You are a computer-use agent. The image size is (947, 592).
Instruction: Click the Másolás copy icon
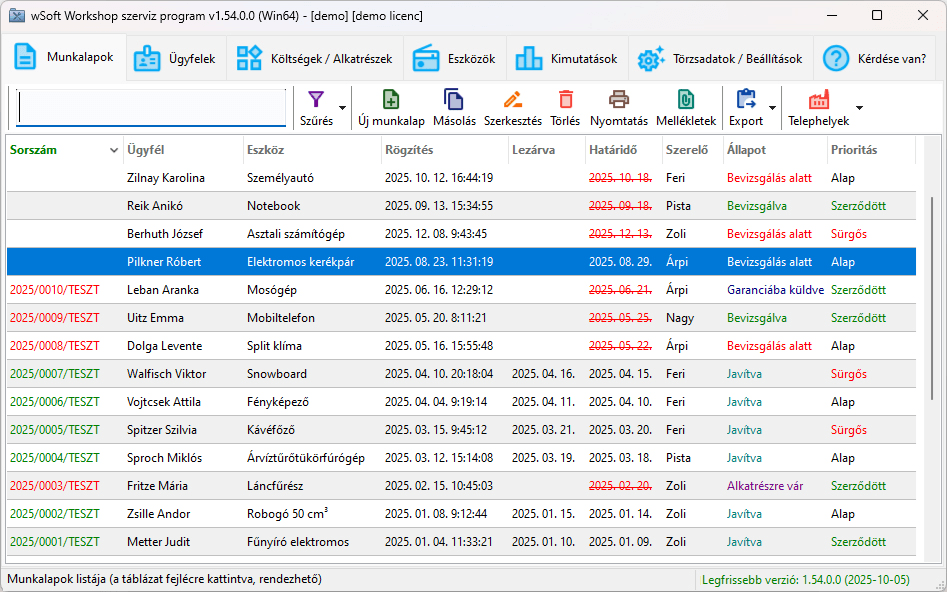click(454, 100)
